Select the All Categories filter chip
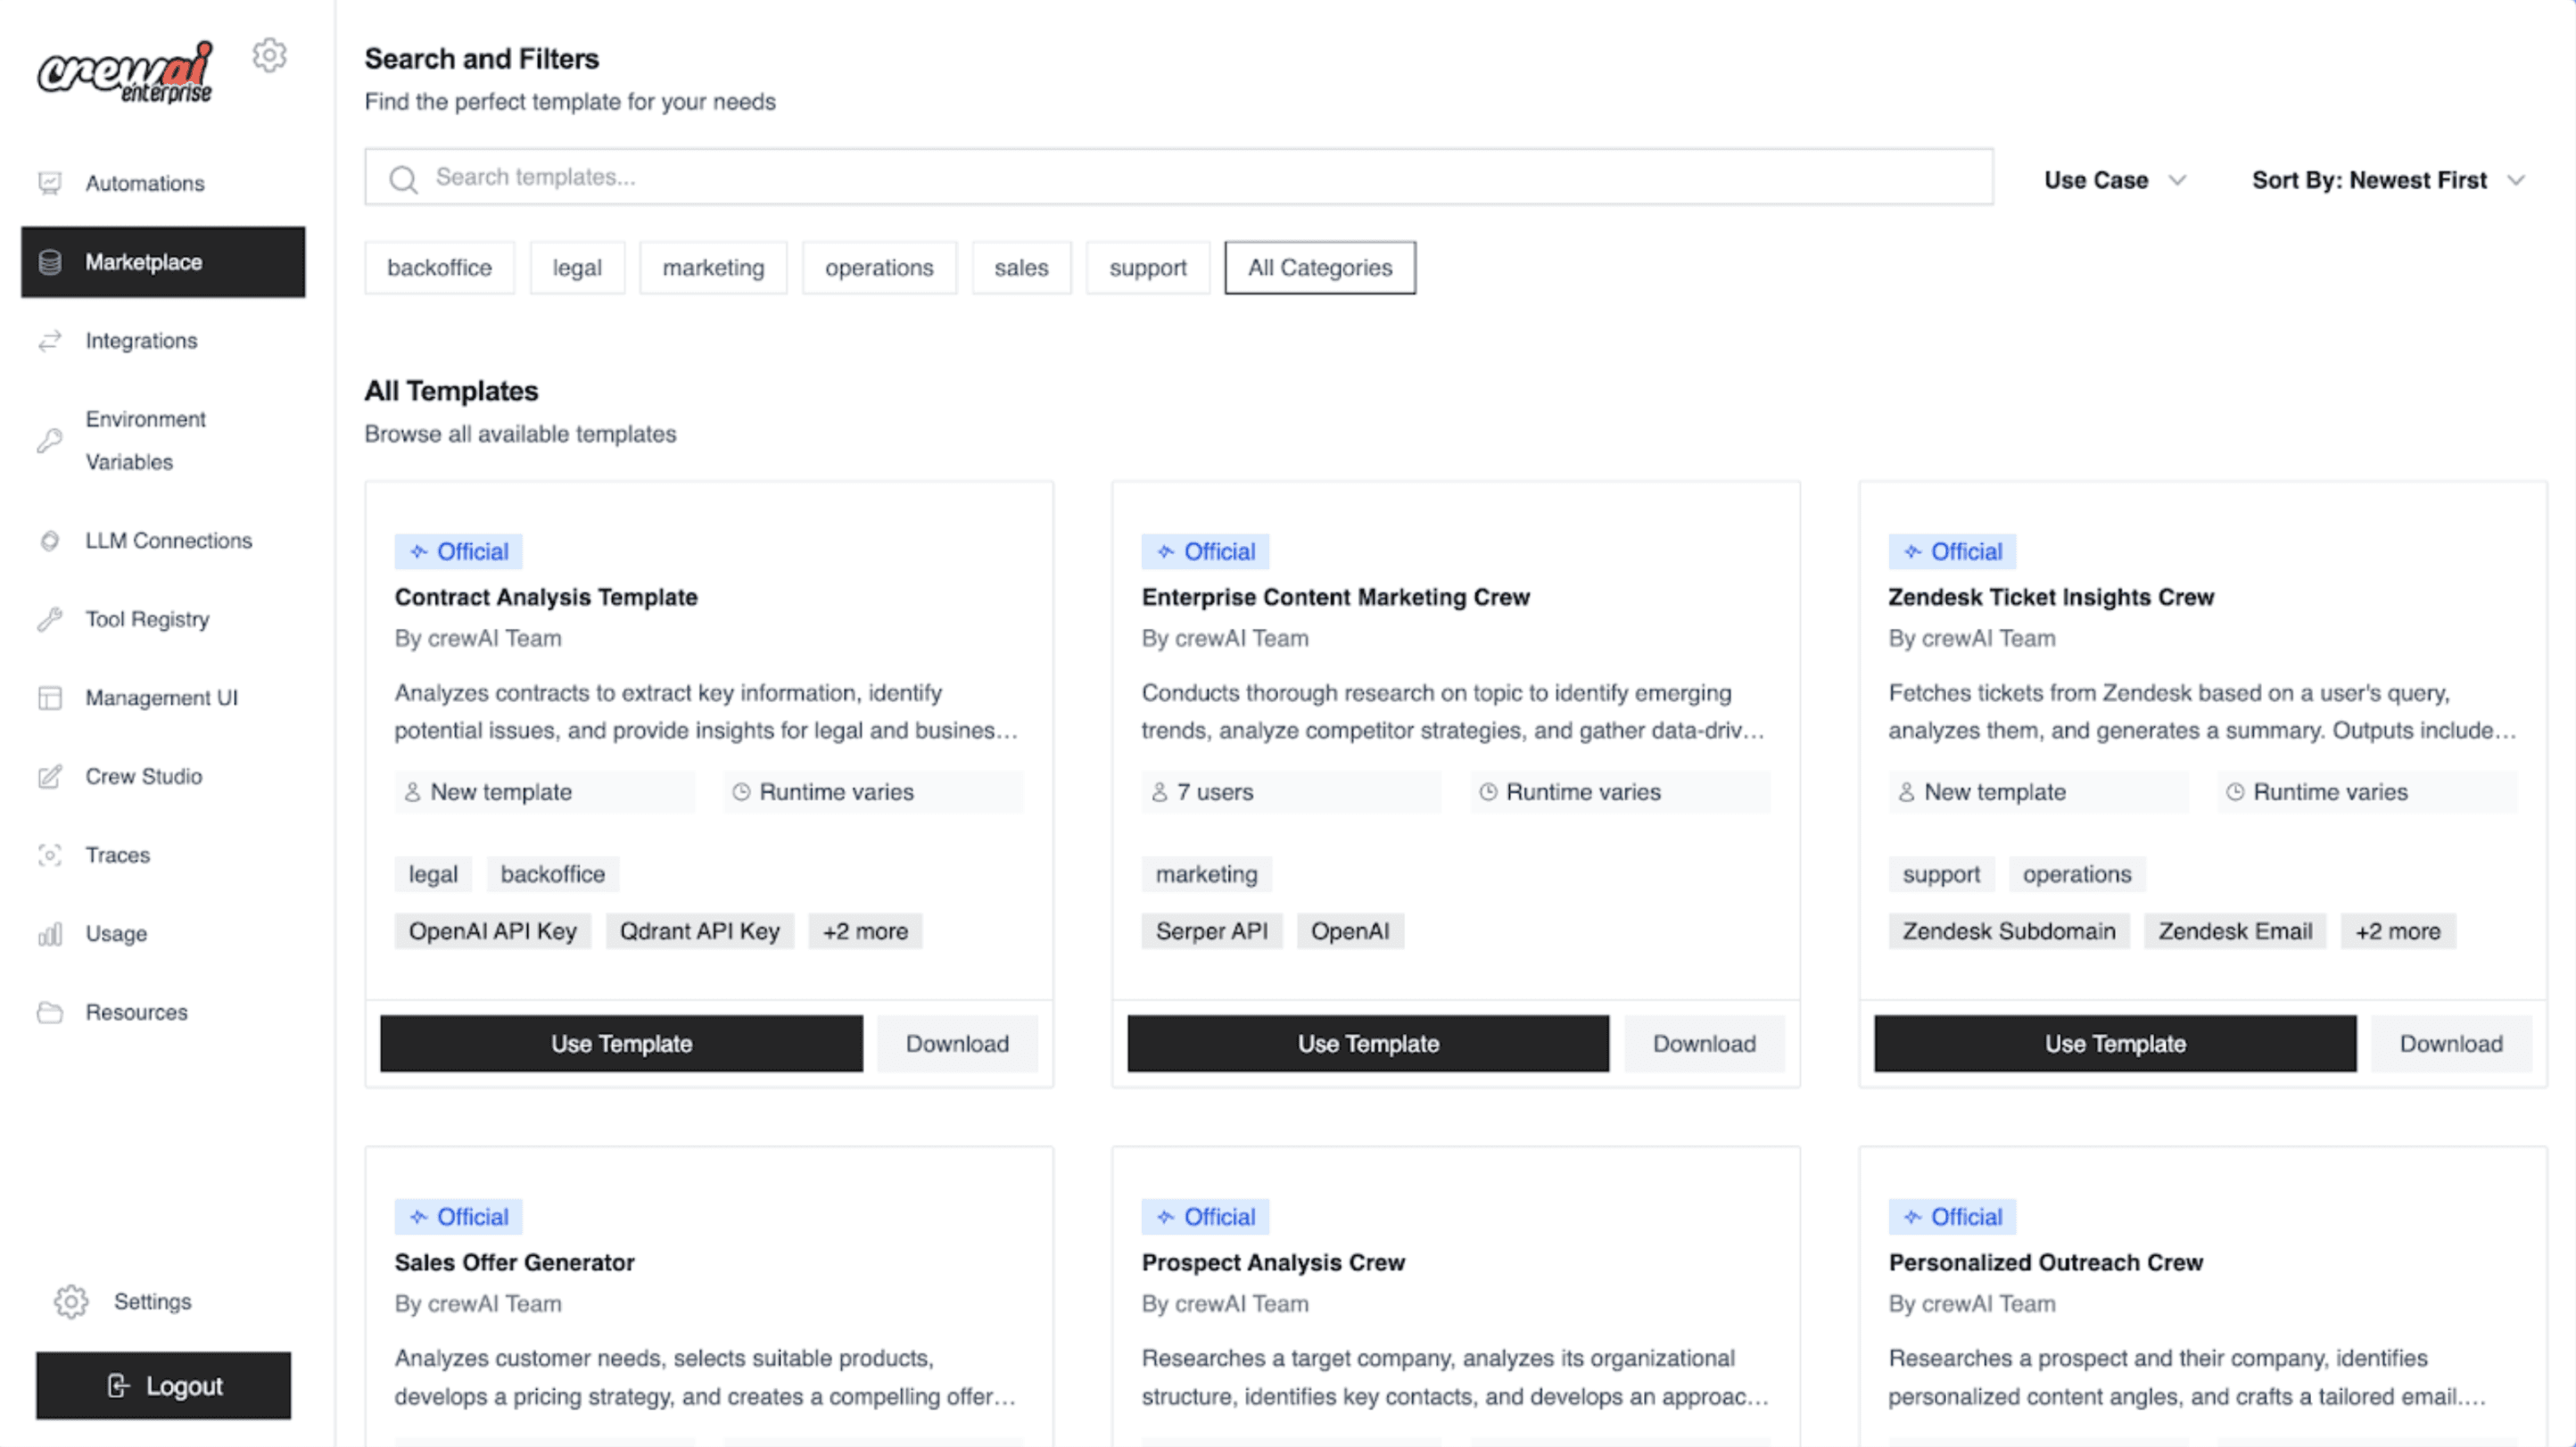This screenshot has width=2576, height=1447. 1319,268
